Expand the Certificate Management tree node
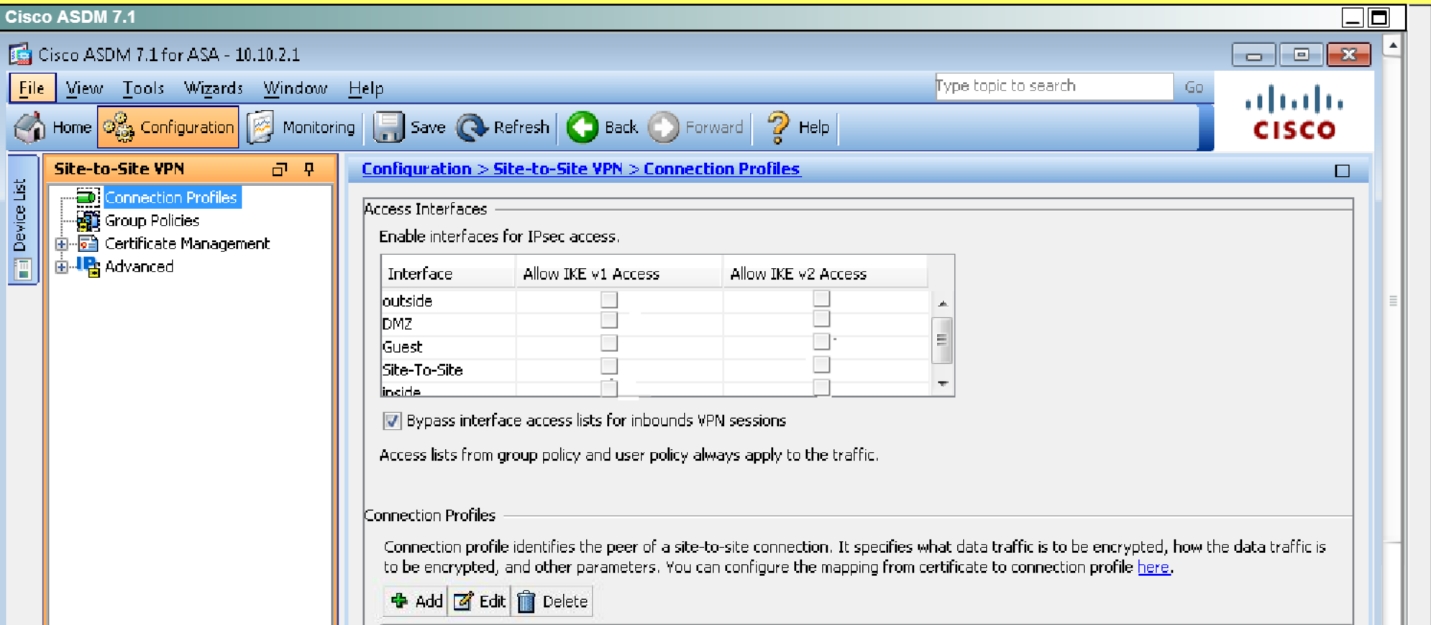 [x=63, y=244]
